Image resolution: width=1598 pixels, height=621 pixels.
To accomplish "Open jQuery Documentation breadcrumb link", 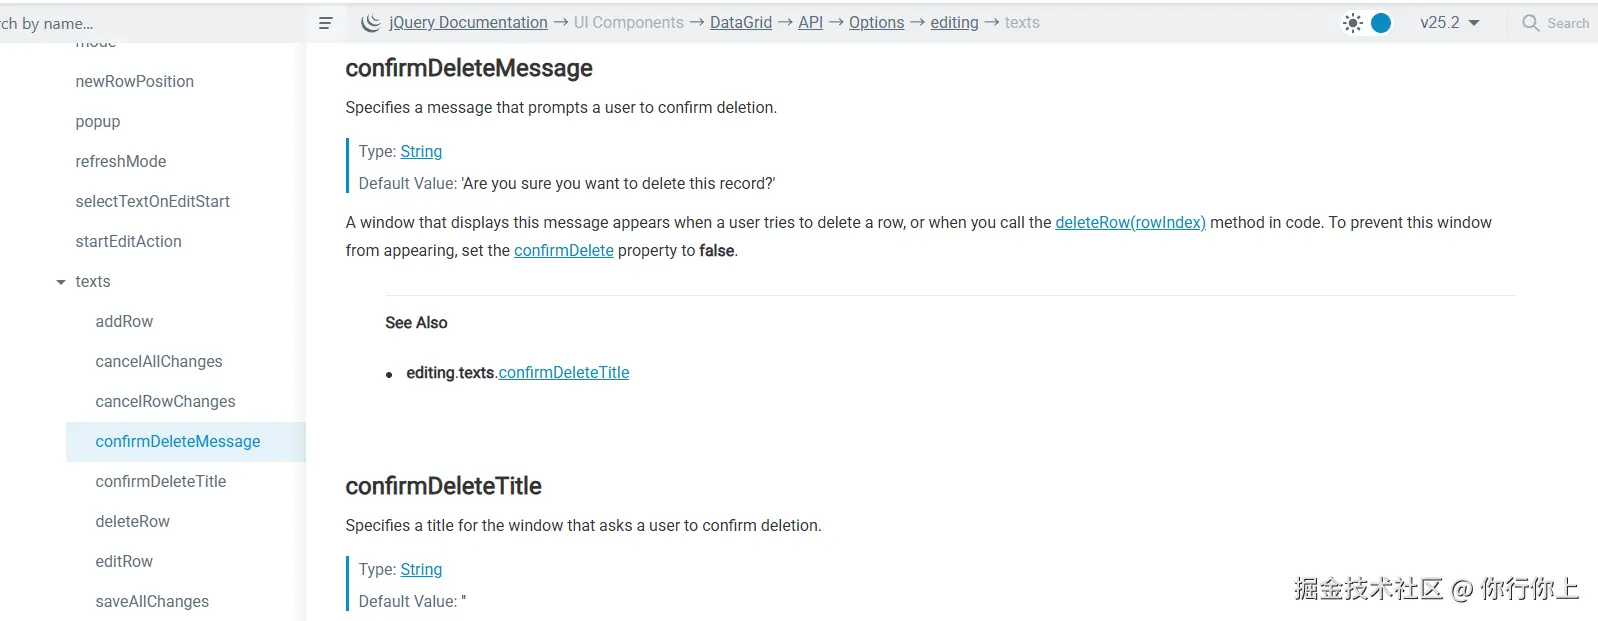I will click(468, 23).
